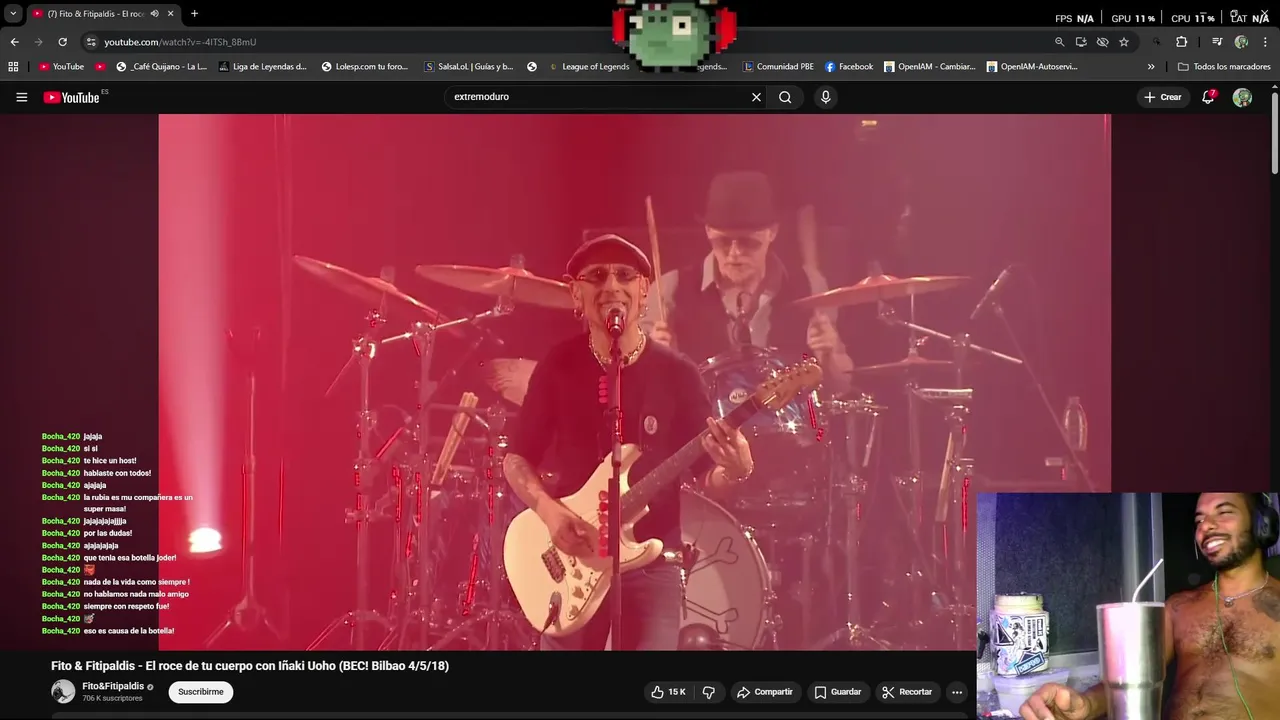Click the second YouTube icon bookmark
The width and height of the screenshot is (1280, 720).
coord(100,67)
